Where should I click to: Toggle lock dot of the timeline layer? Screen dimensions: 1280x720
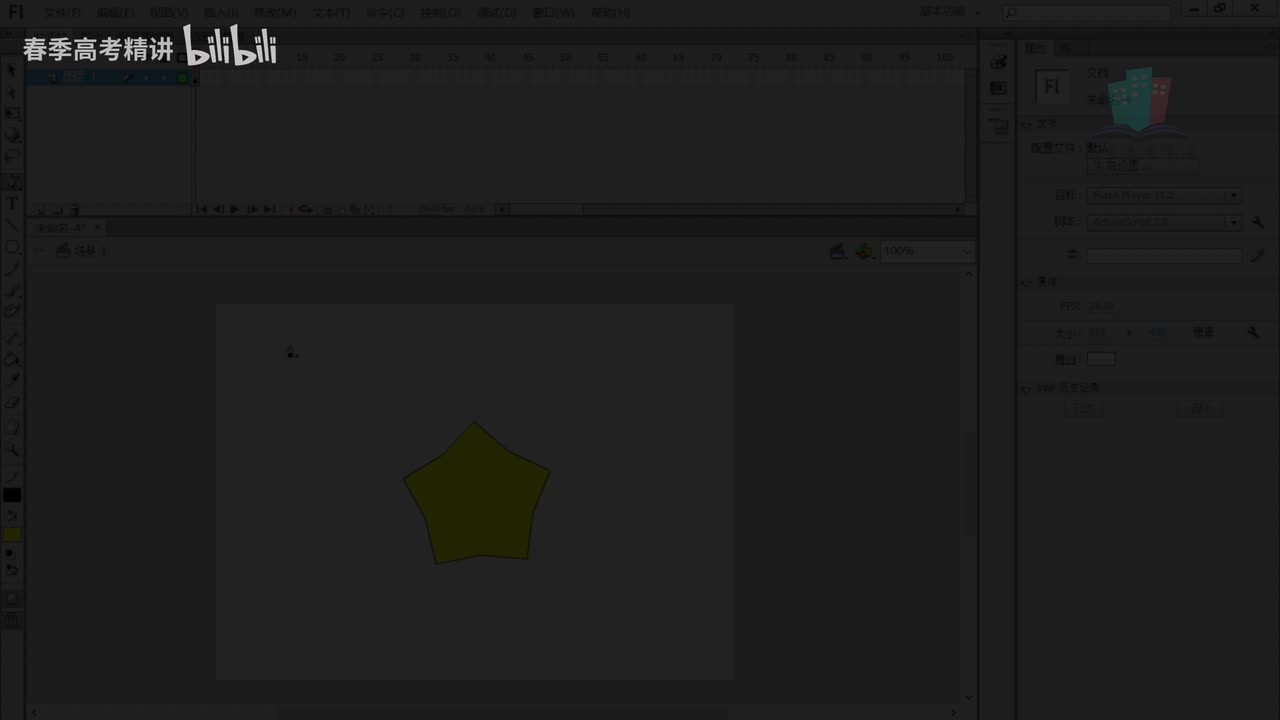point(163,77)
